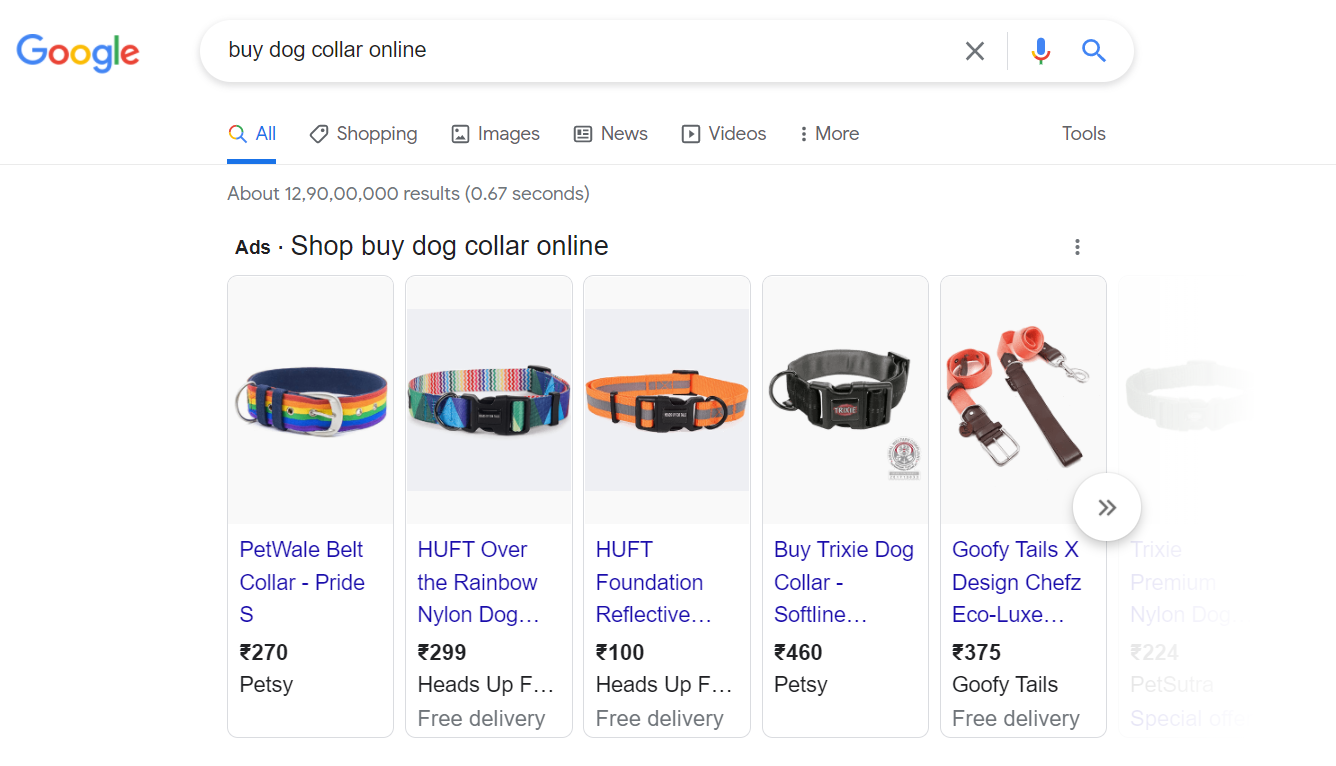Open the search Tools options
Image resolution: width=1336 pixels, height=766 pixels.
coord(1083,134)
